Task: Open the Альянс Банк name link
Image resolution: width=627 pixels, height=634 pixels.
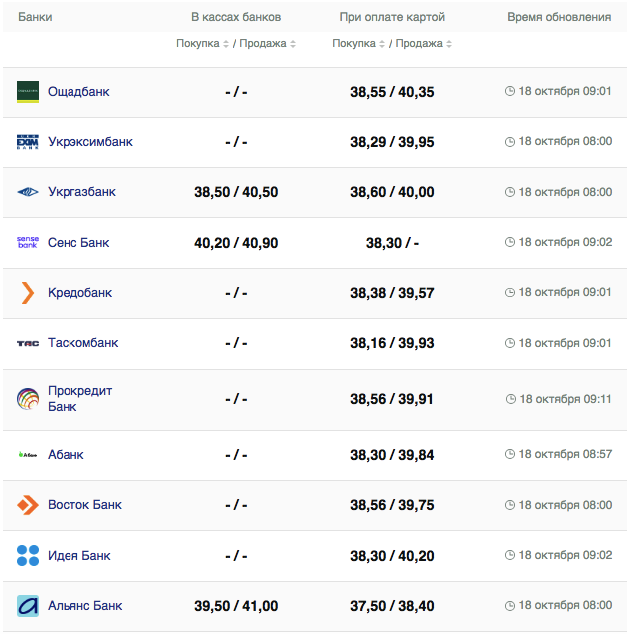Action: click(x=85, y=606)
